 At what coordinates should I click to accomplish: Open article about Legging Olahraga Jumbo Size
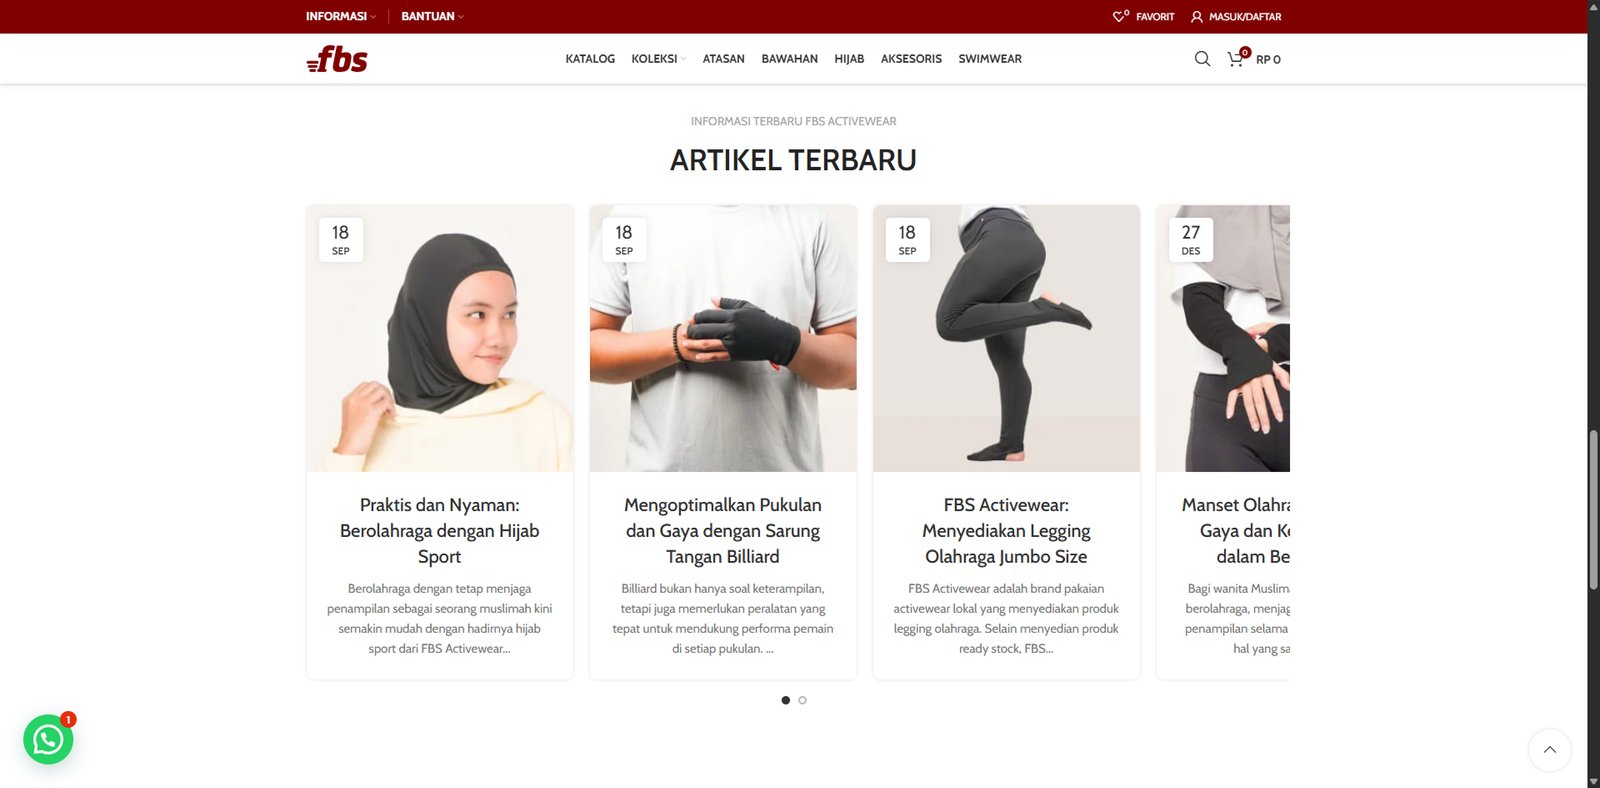pyautogui.click(x=1006, y=531)
